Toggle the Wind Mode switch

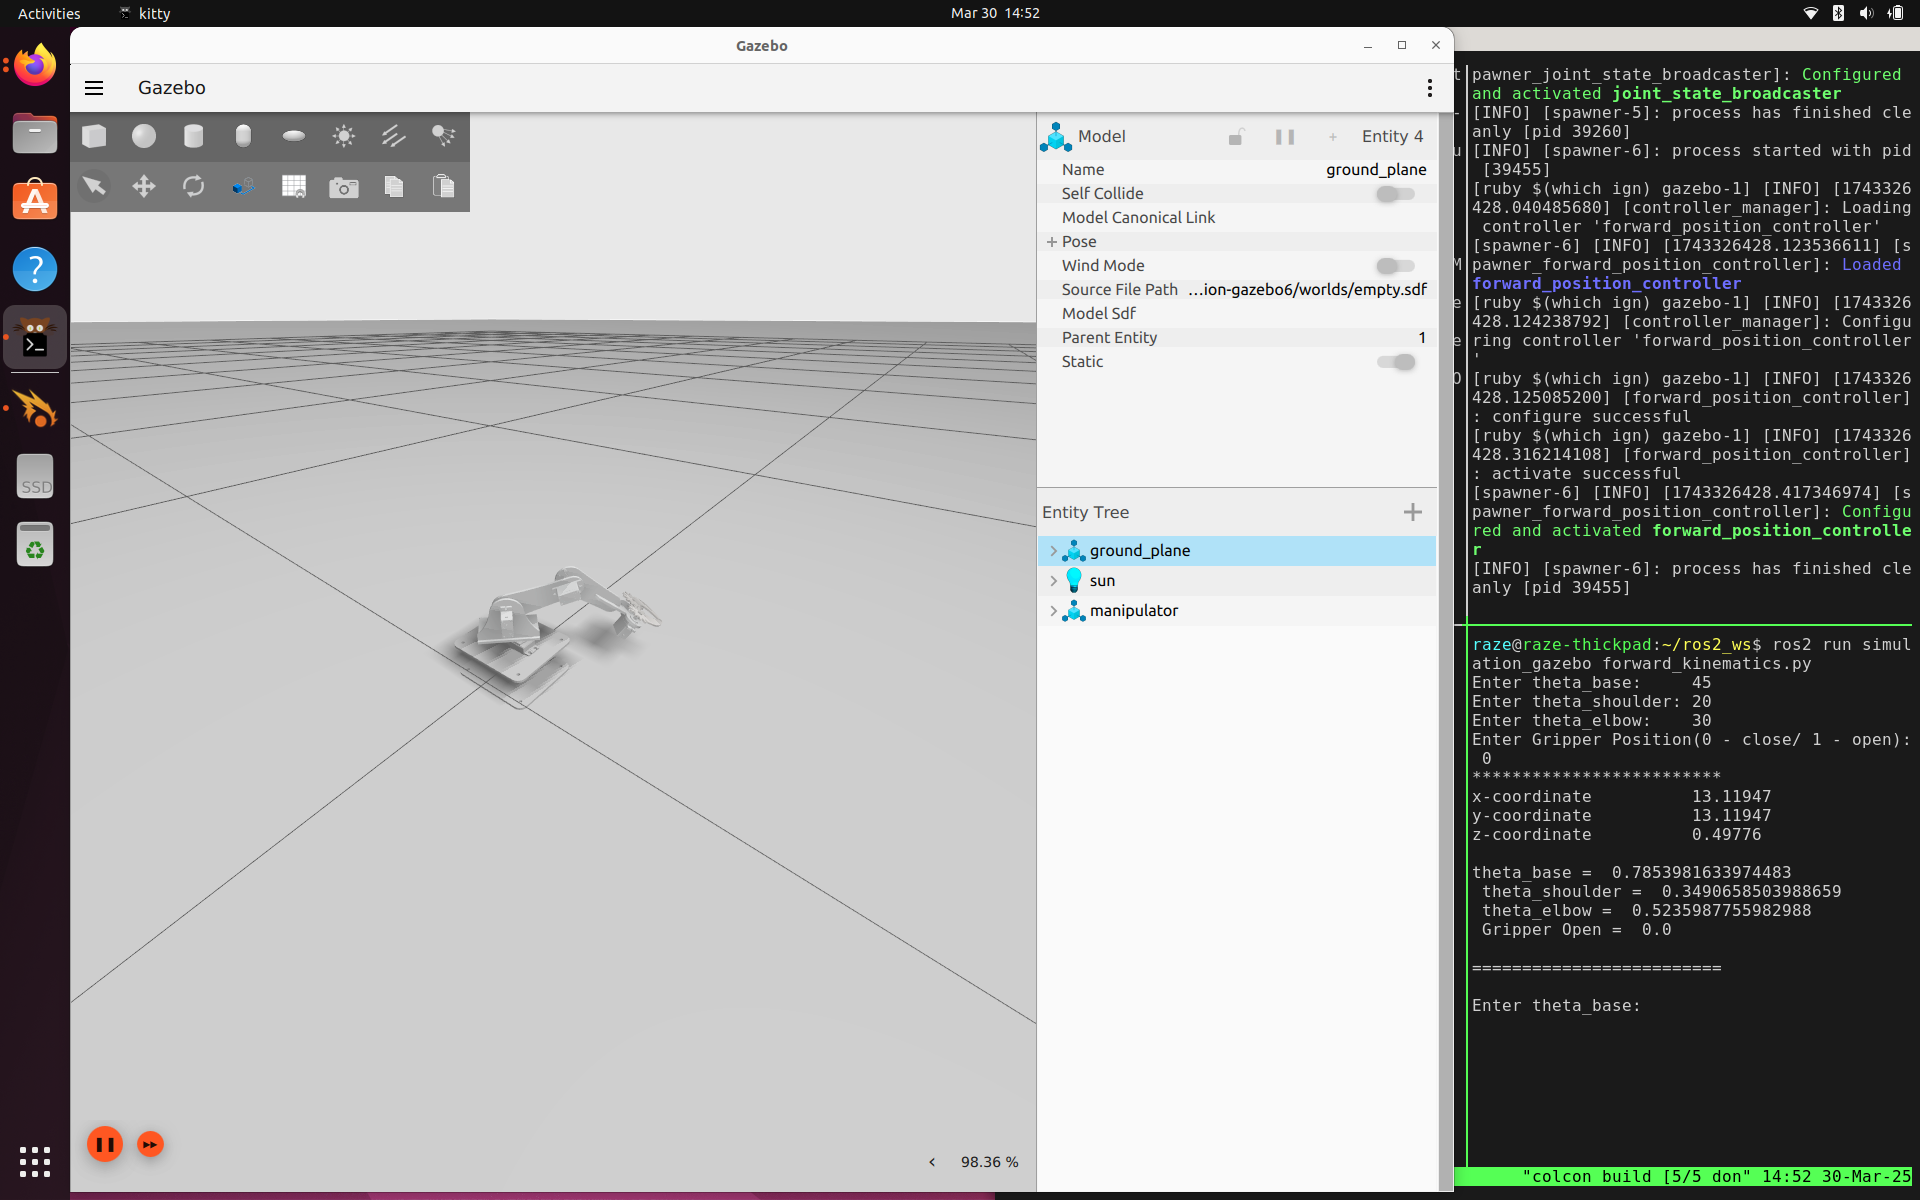click(1395, 266)
